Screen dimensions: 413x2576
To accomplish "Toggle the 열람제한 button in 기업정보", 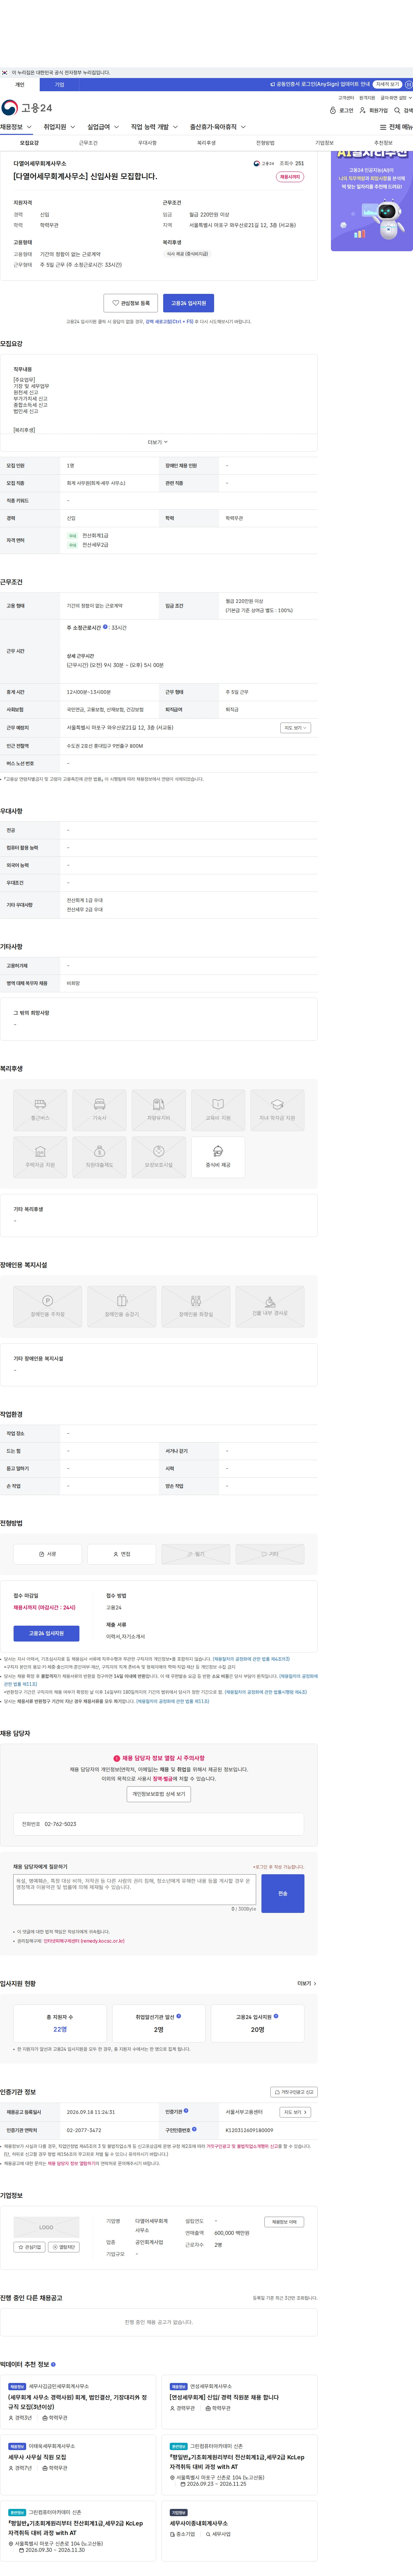I will click(64, 2247).
